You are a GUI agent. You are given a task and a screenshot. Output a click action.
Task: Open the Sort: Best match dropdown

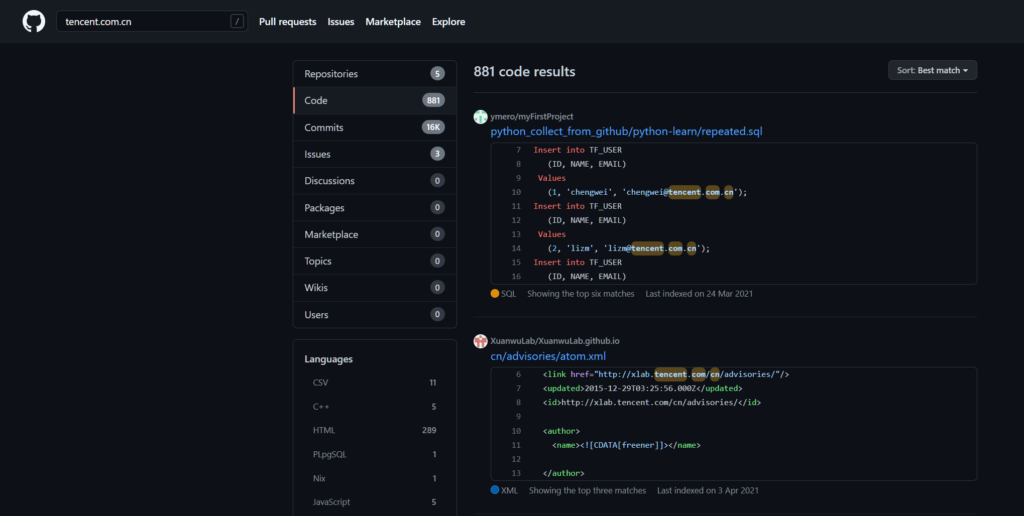(x=933, y=70)
